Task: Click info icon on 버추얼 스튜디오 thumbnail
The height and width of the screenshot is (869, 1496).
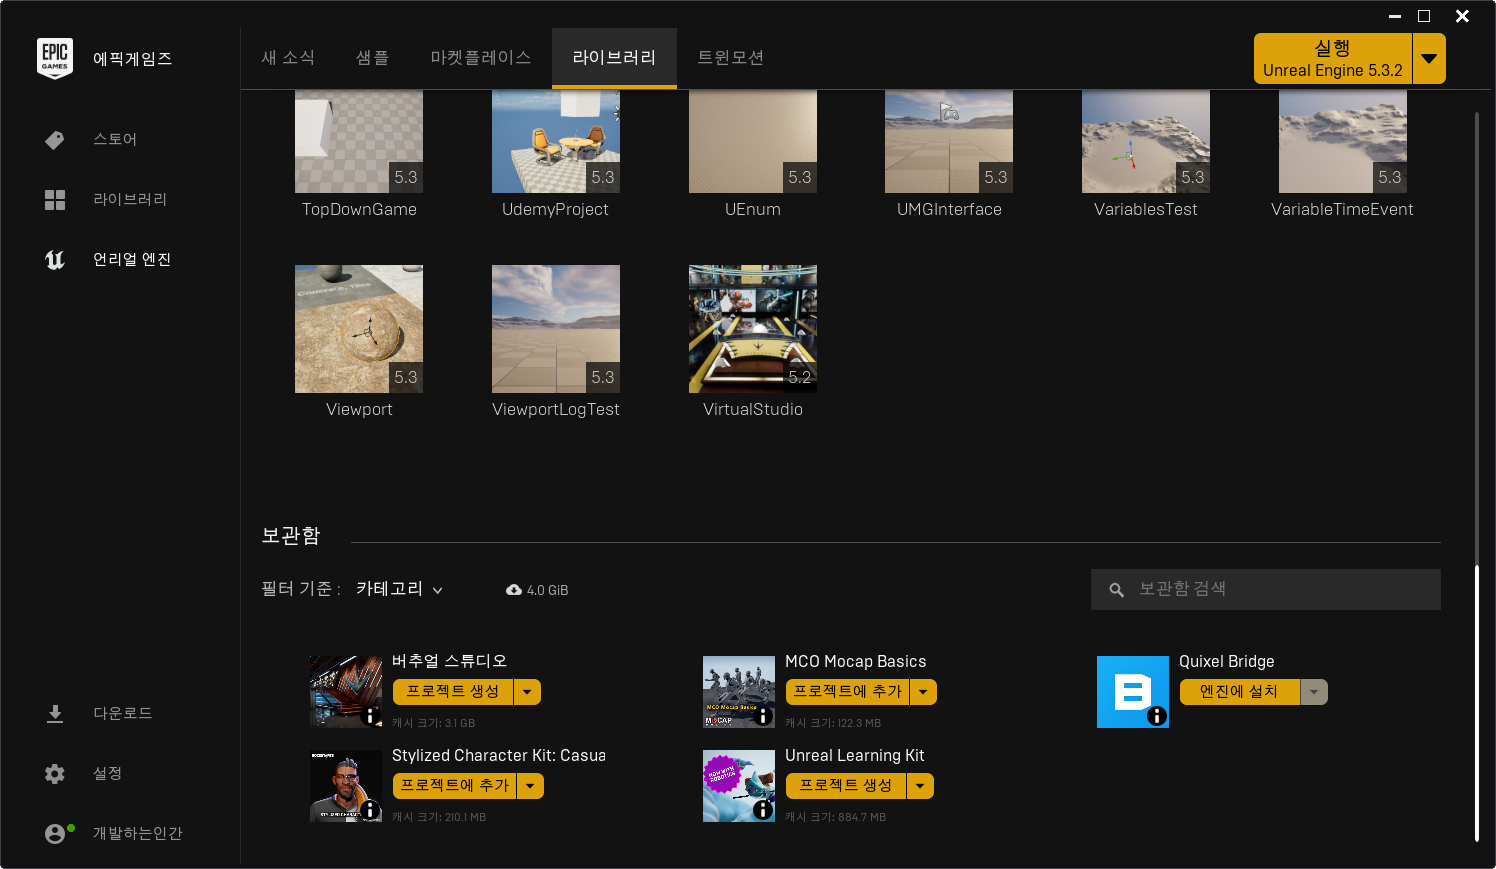Action: (x=370, y=716)
